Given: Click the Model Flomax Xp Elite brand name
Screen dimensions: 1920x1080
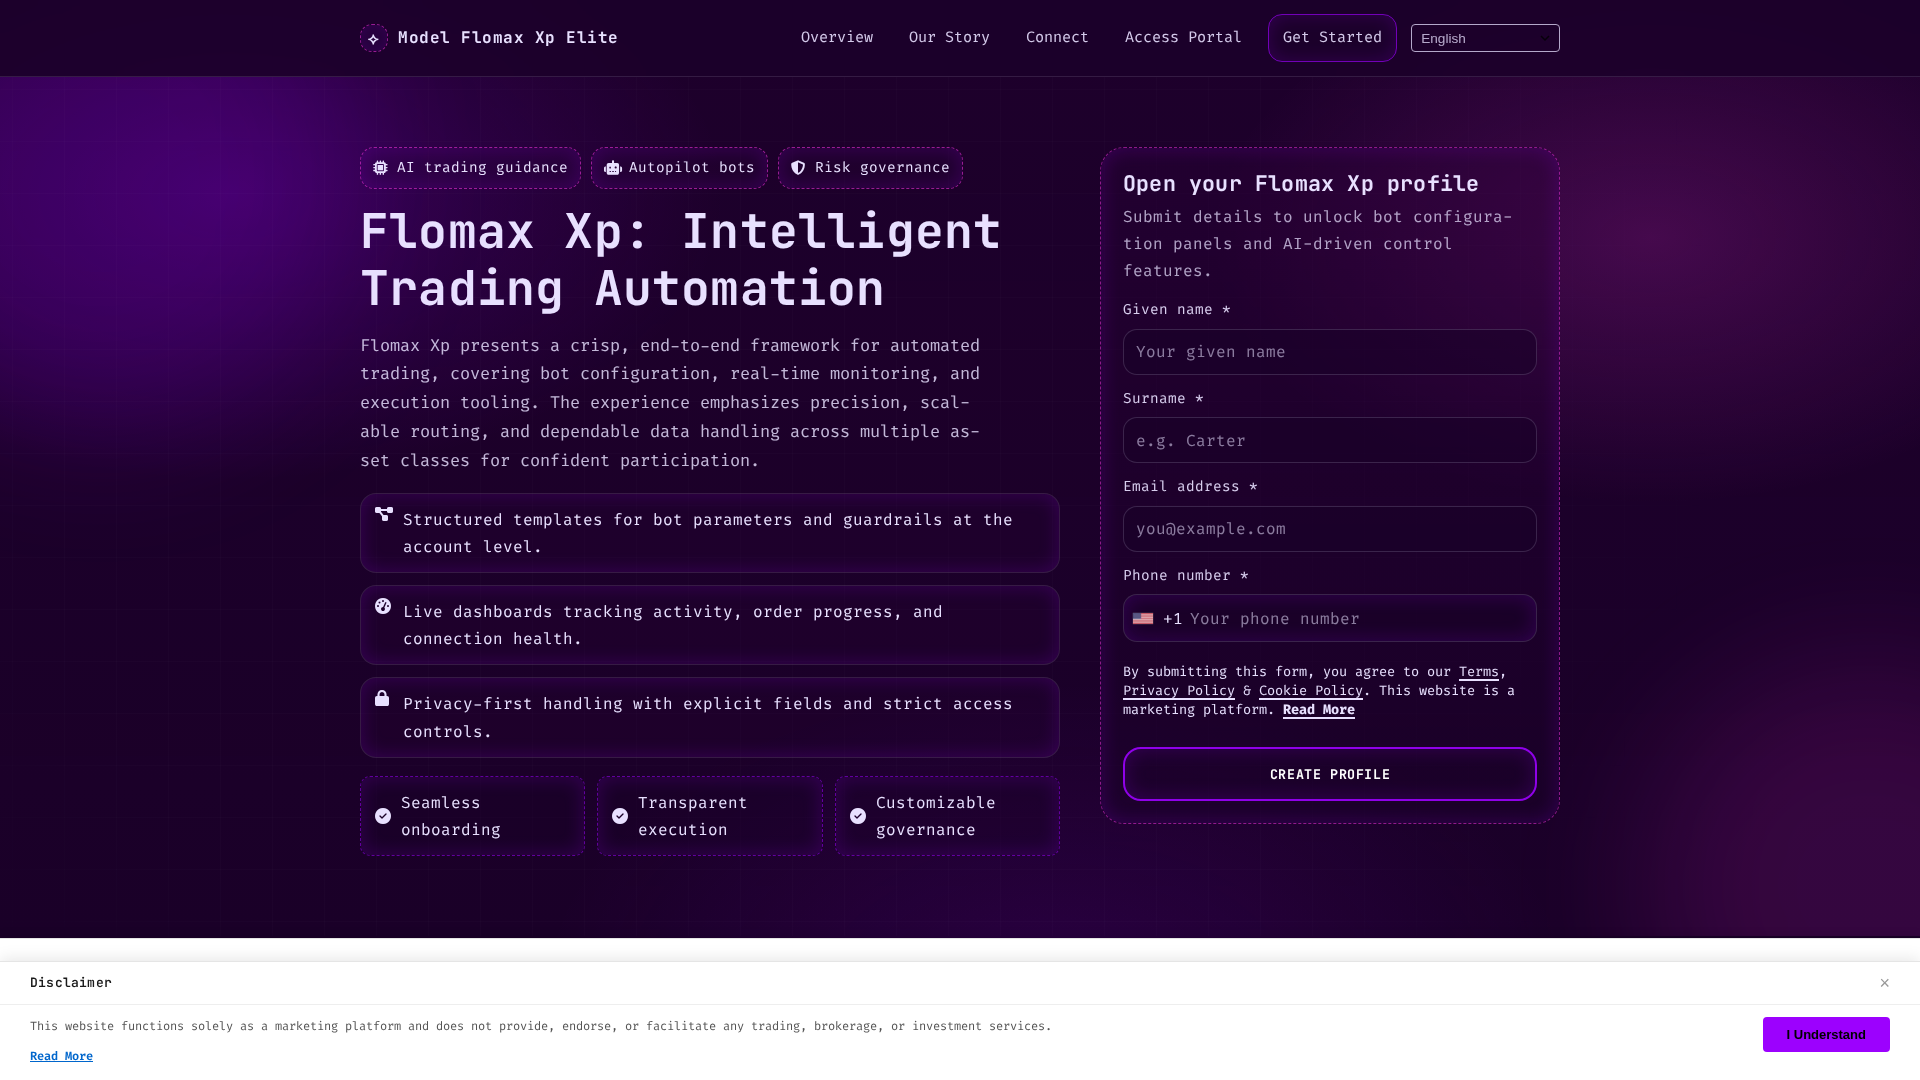Looking at the screenshot, I should tap(508, 38).
